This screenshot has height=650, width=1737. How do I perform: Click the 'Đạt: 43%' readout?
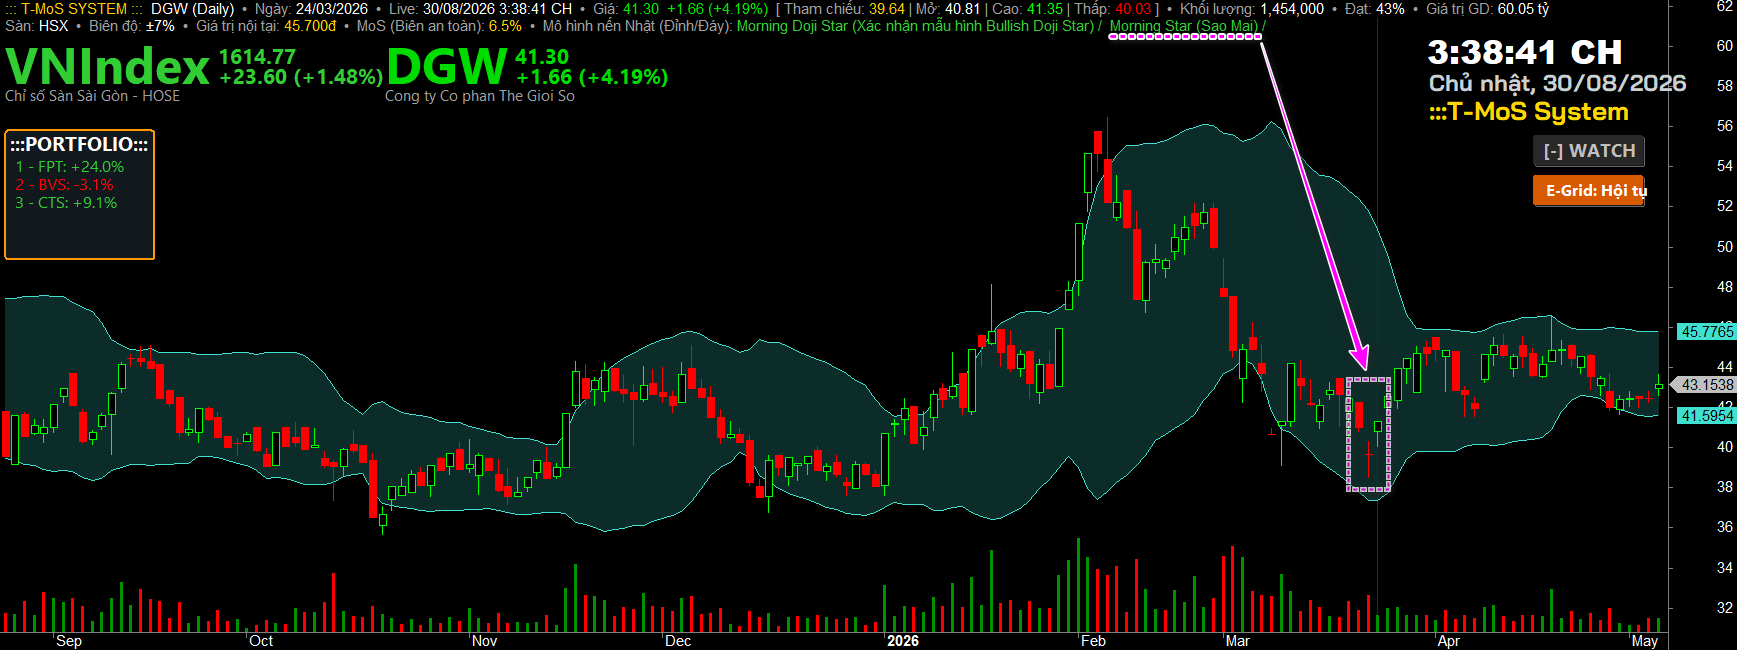click(1375, 9)
